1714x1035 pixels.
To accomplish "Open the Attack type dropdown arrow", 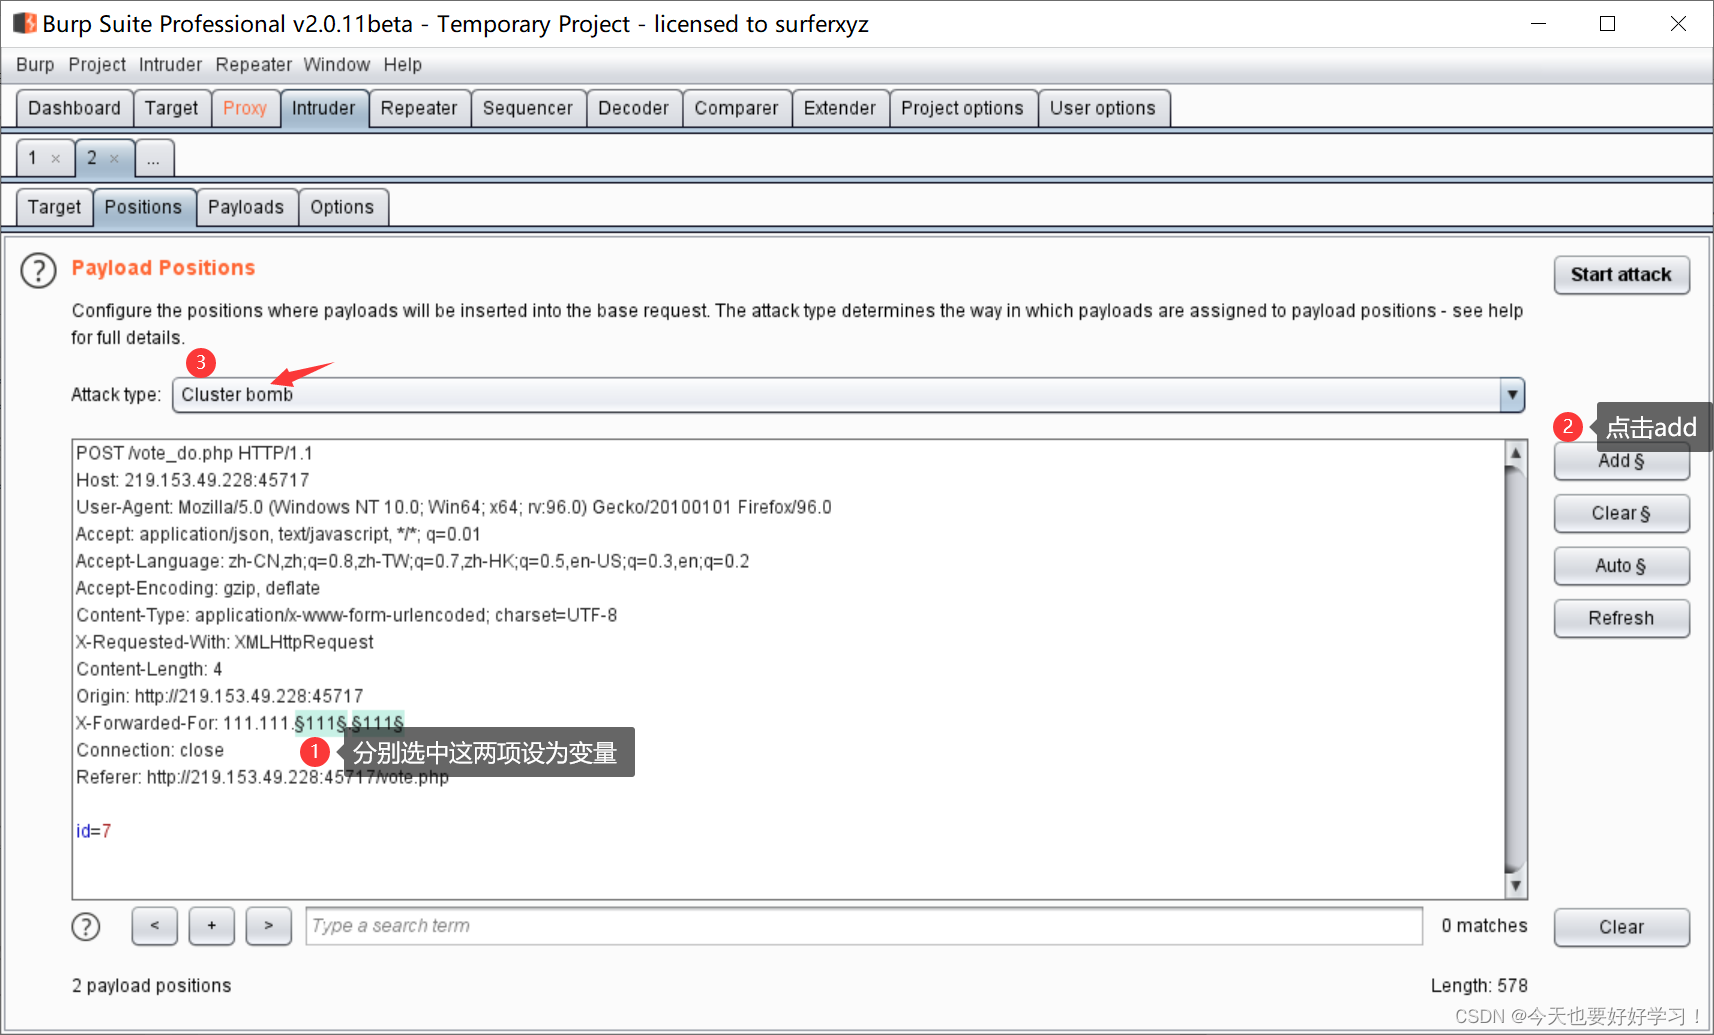I will click(1512, 395).
